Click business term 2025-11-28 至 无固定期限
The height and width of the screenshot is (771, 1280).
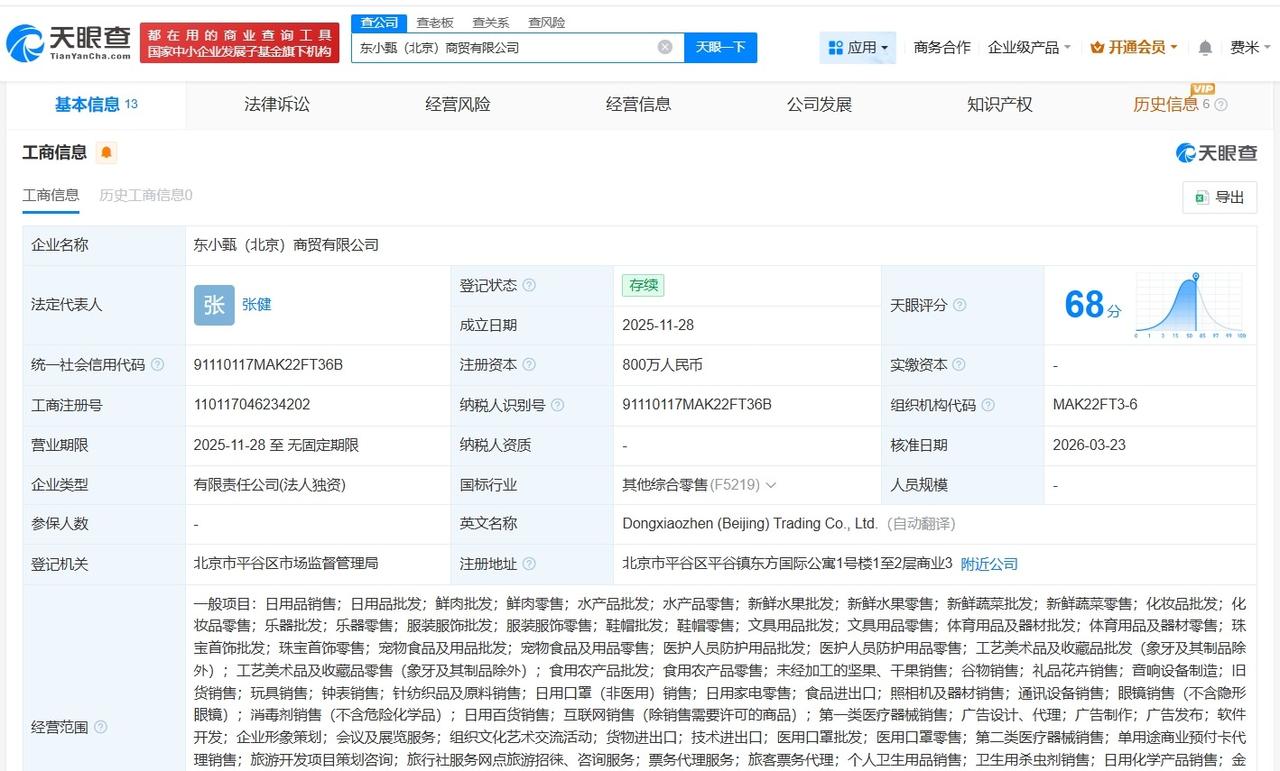[276, 445]
